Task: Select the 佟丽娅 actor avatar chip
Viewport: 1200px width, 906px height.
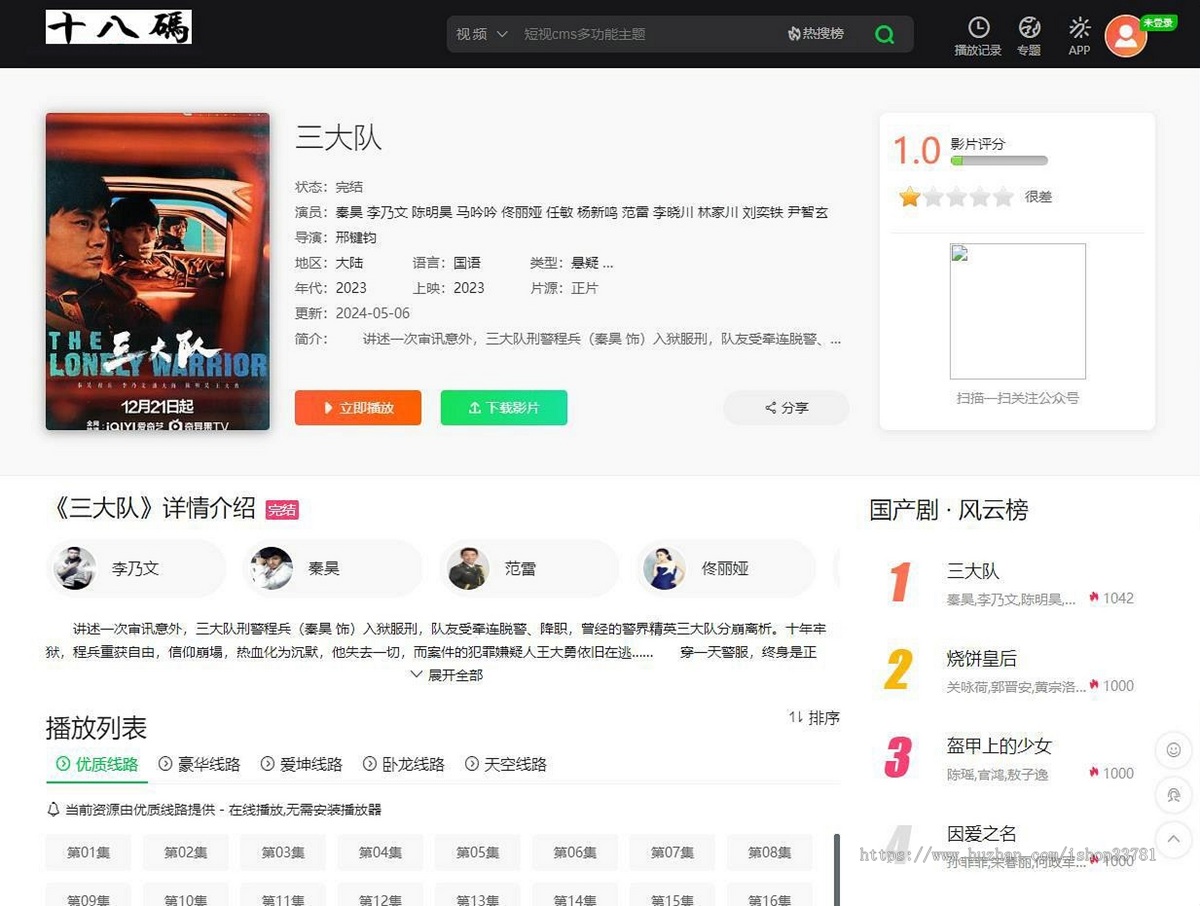Action: pyautogui.click(x=725, y=568)
